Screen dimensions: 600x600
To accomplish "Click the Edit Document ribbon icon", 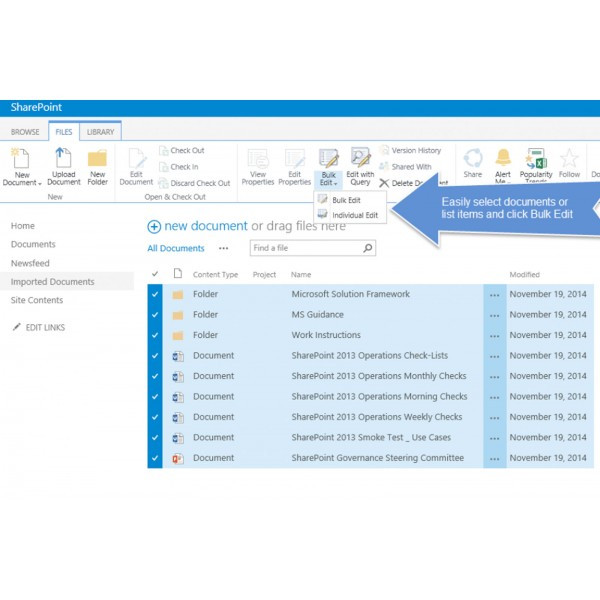I will (137, 158).
